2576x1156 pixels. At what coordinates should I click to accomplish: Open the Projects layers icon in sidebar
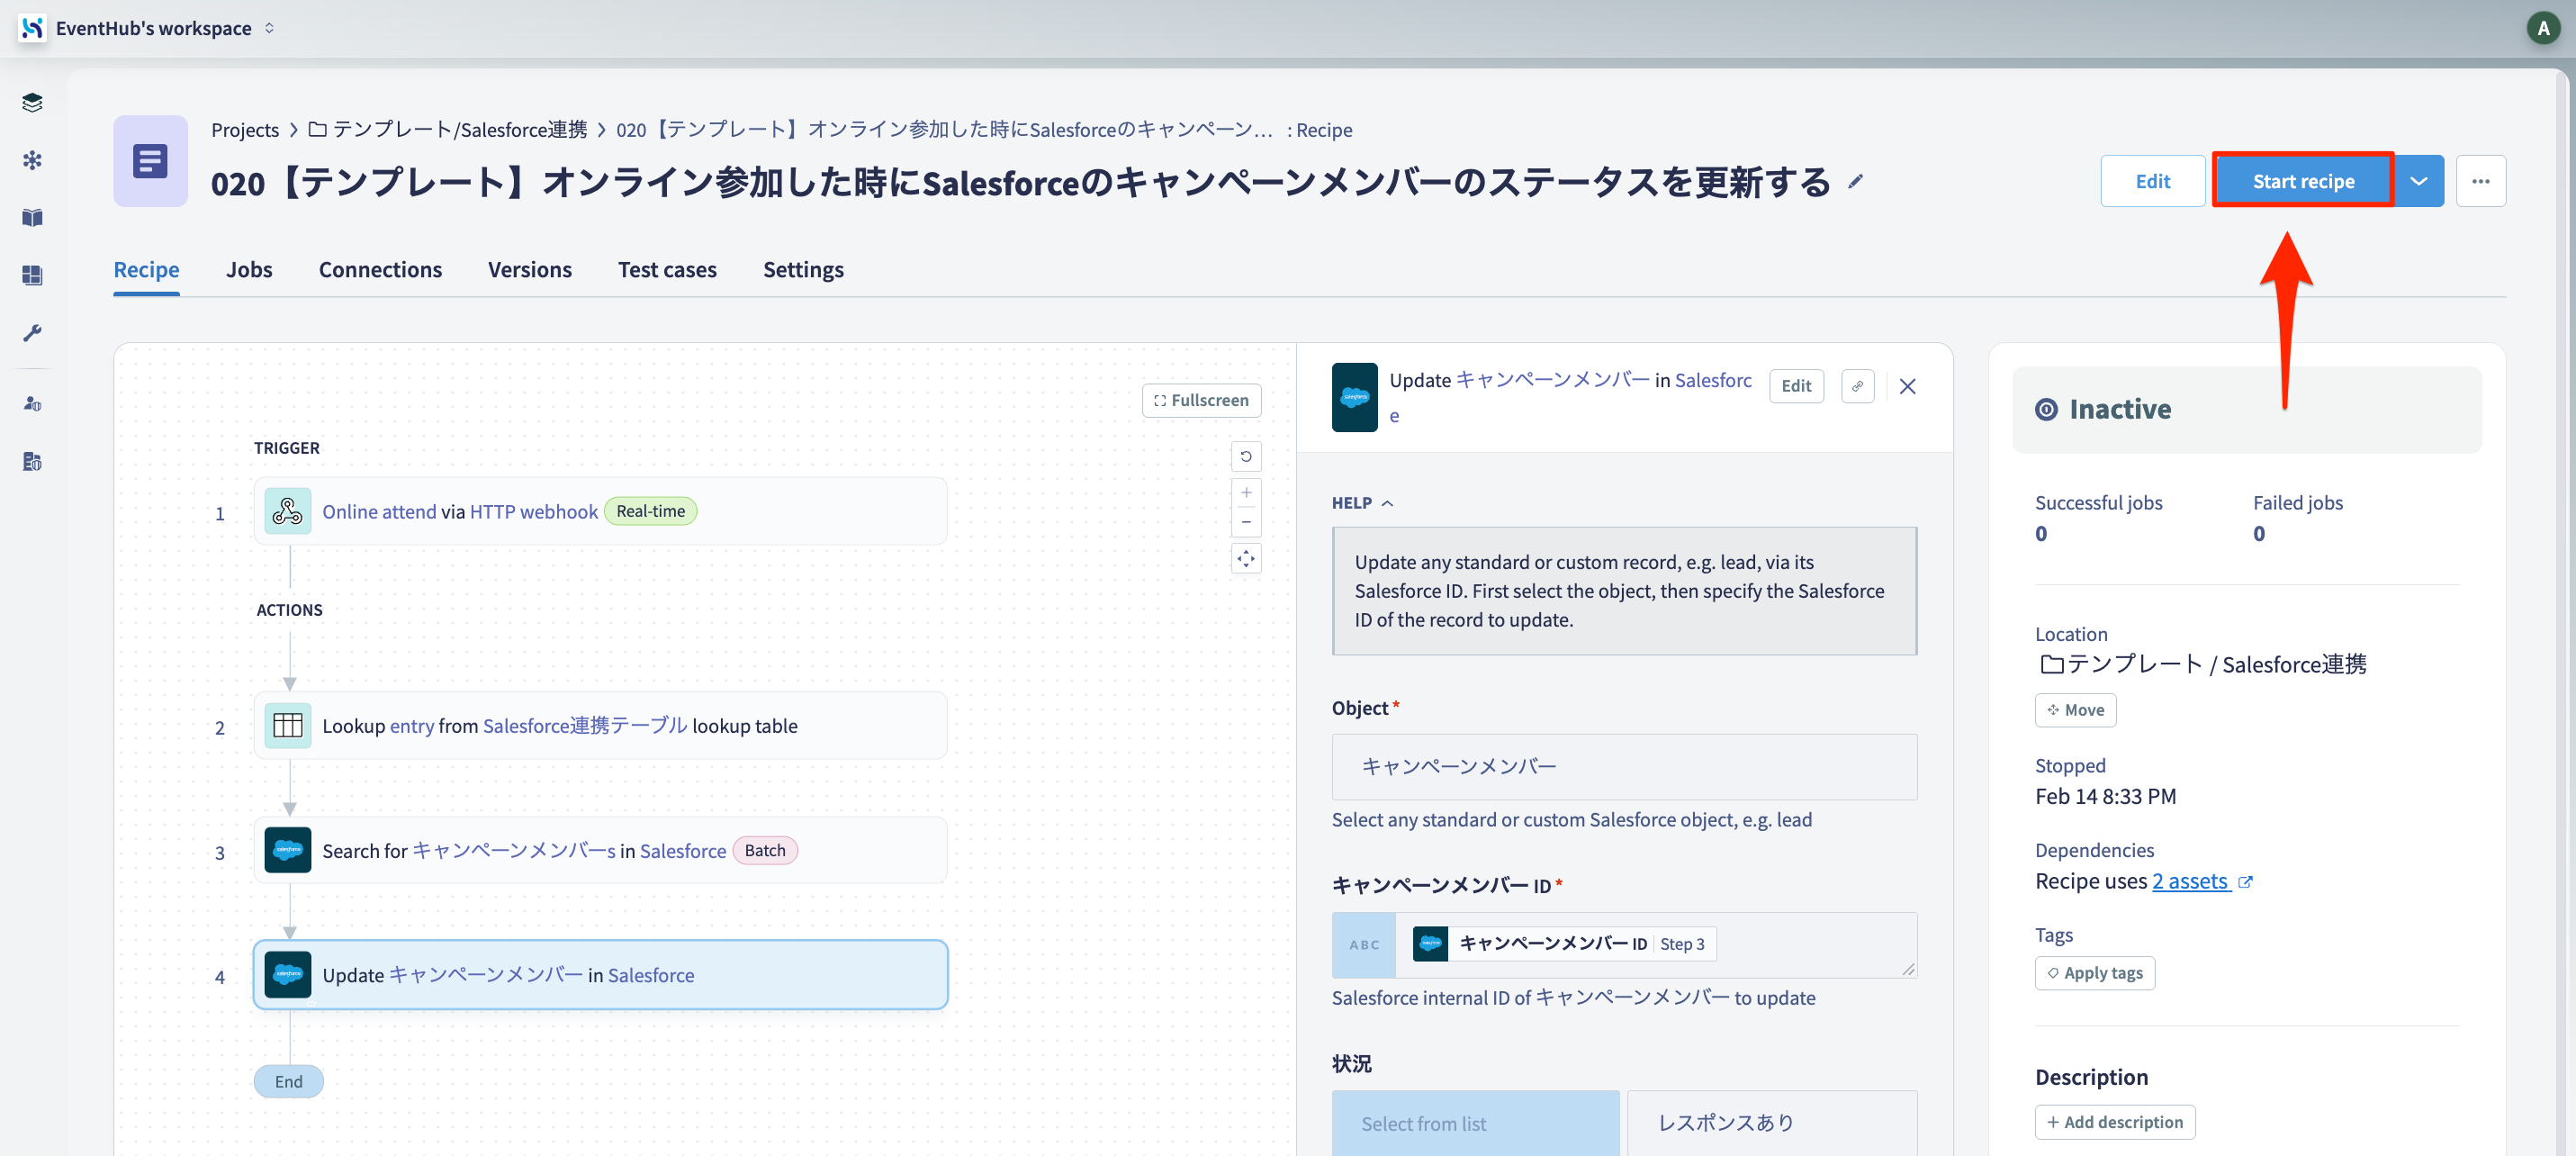click(32, 102)
